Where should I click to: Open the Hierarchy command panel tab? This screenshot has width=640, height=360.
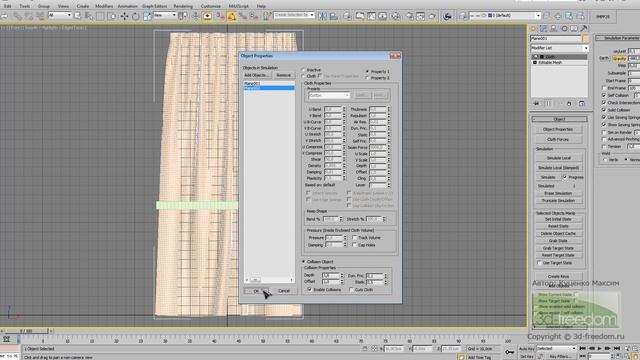[553, 29]
